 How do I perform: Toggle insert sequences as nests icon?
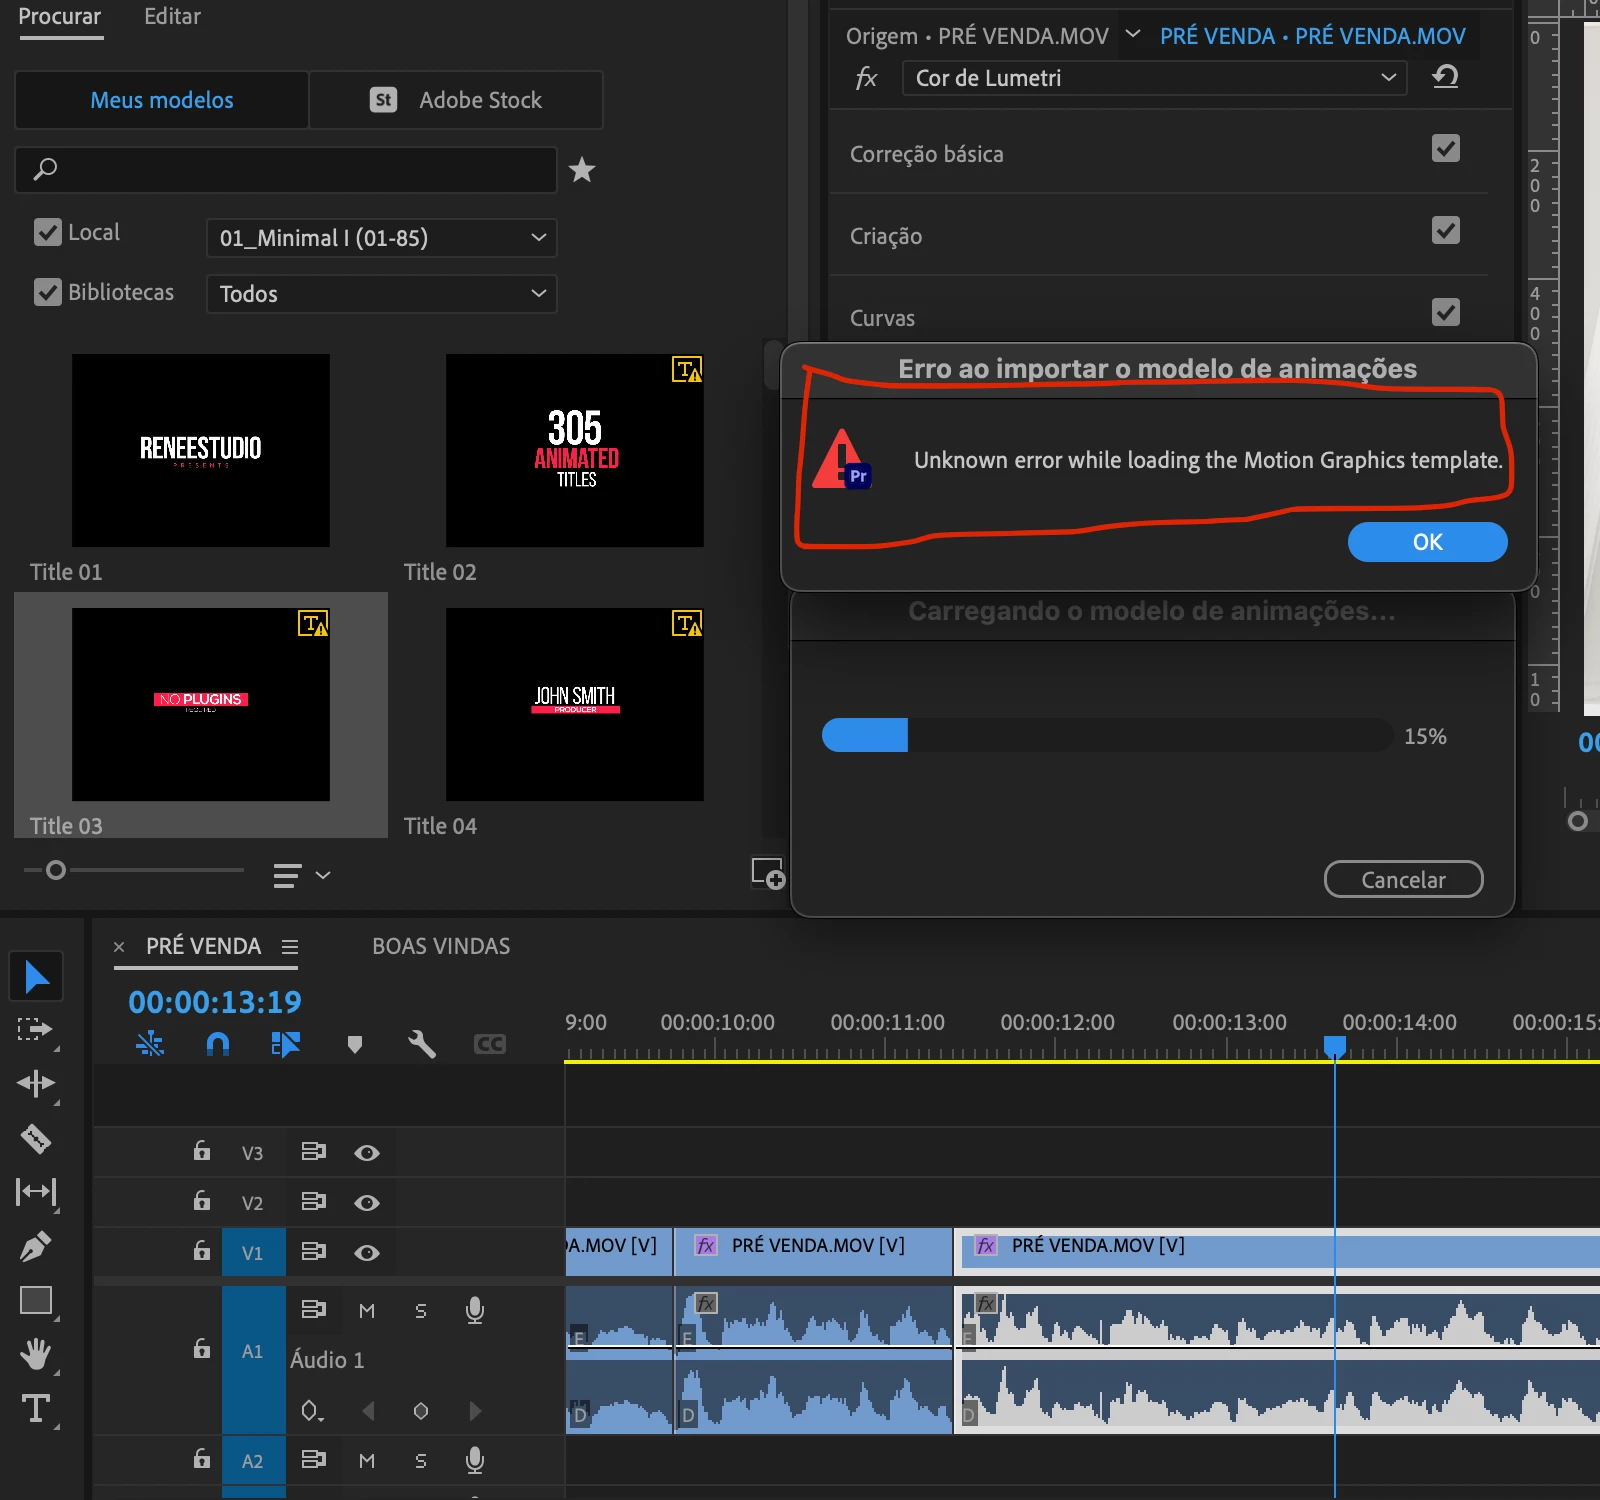[150, 1044]
